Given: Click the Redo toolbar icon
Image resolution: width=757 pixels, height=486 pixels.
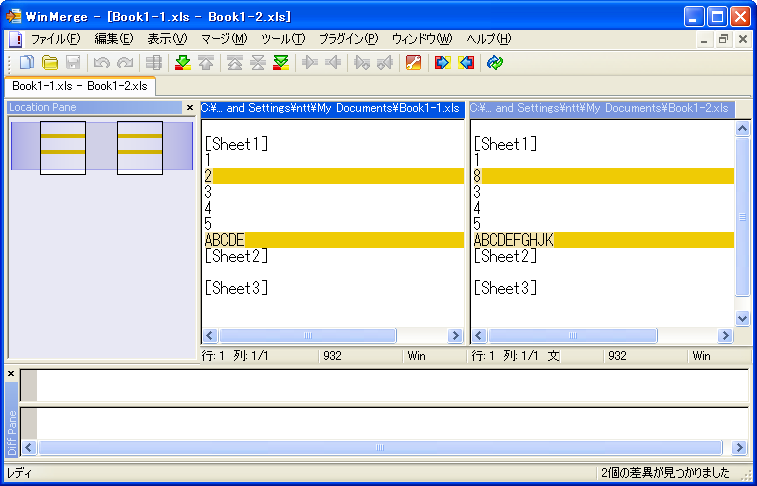Looking at the screenshot, I should click(125, 62).
